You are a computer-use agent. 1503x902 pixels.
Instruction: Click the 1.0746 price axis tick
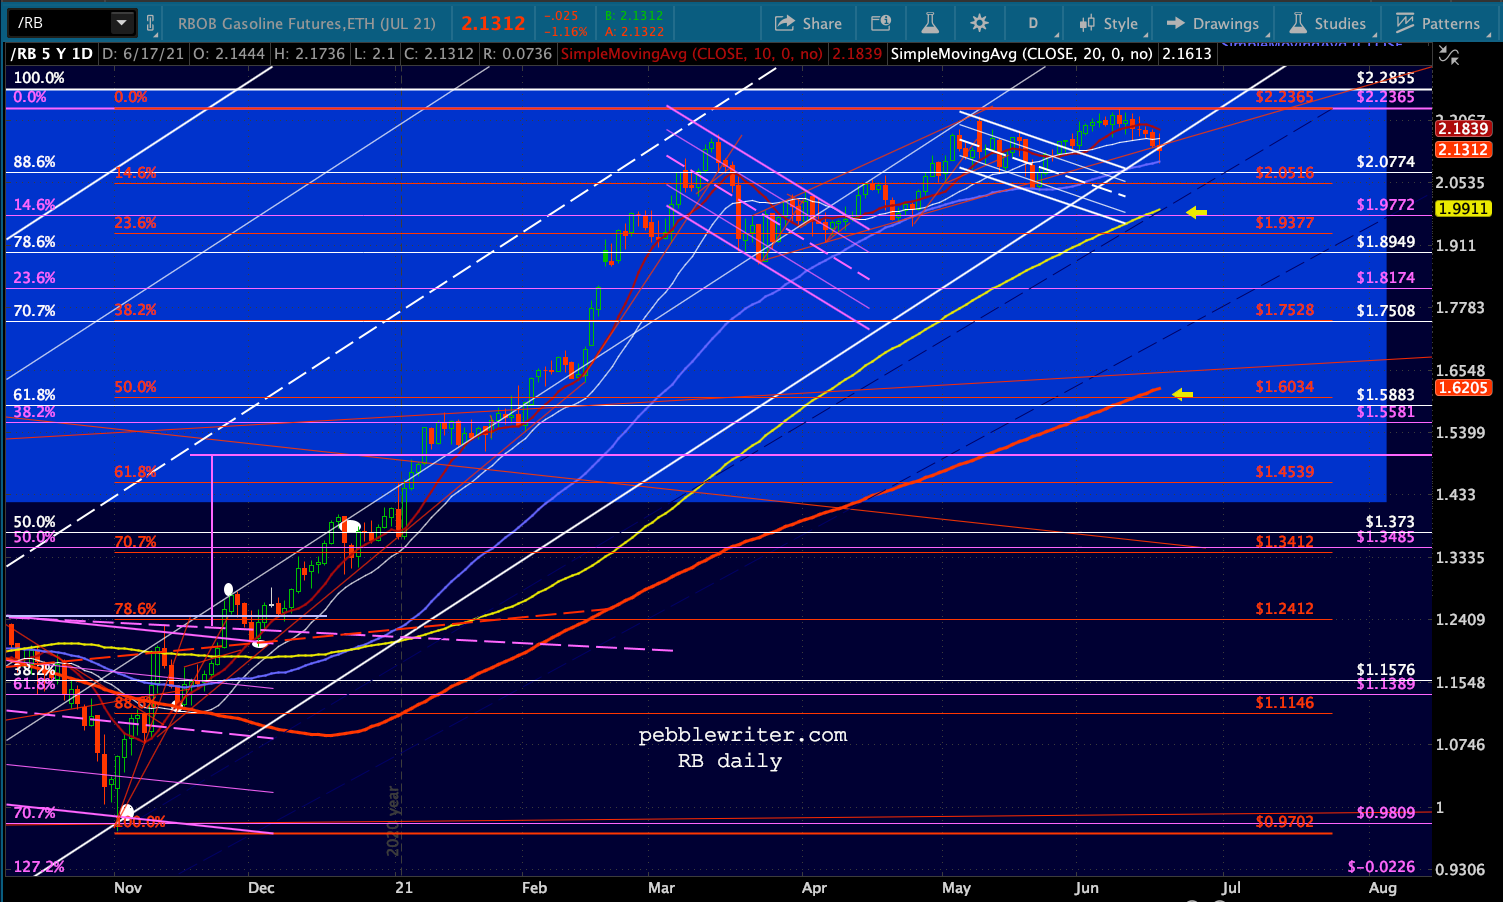point(1461,744)
